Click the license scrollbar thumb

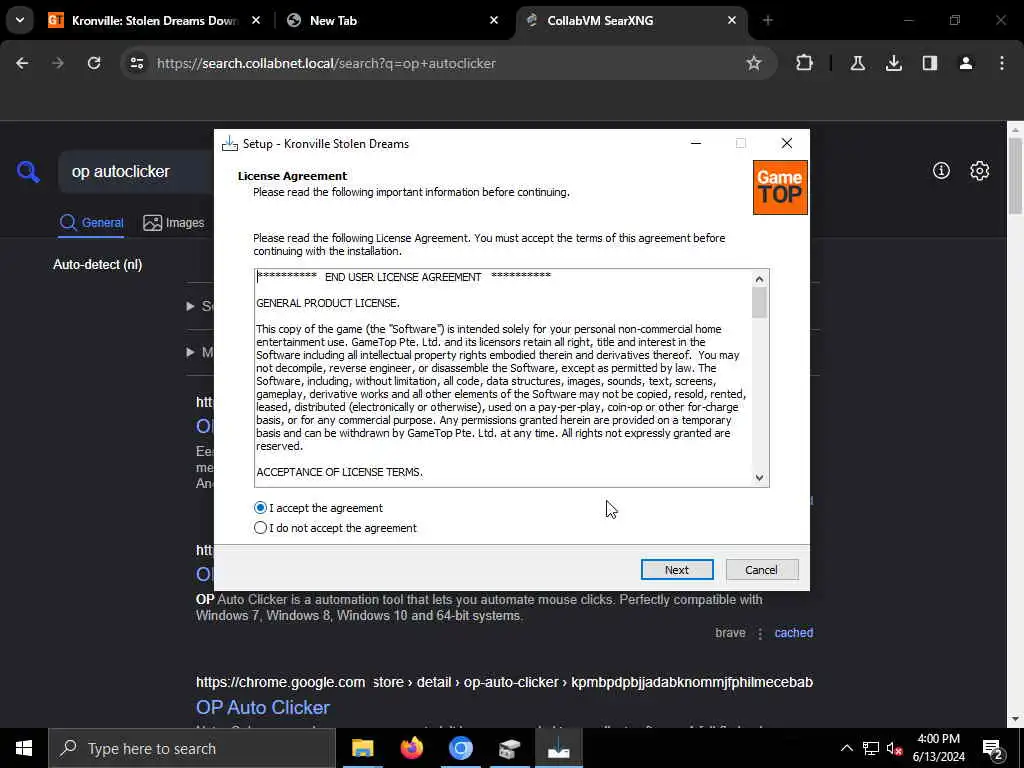(759, 302)
